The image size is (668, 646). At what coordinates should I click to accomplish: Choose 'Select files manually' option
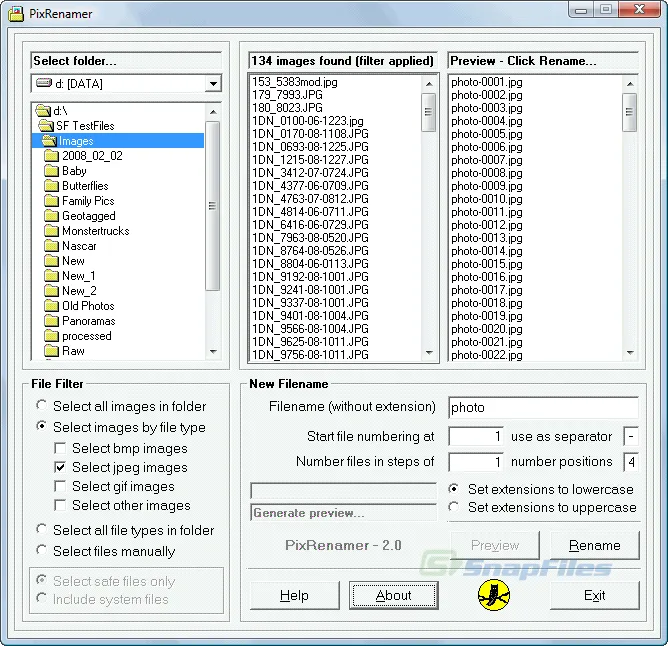[x=41, y=550]
